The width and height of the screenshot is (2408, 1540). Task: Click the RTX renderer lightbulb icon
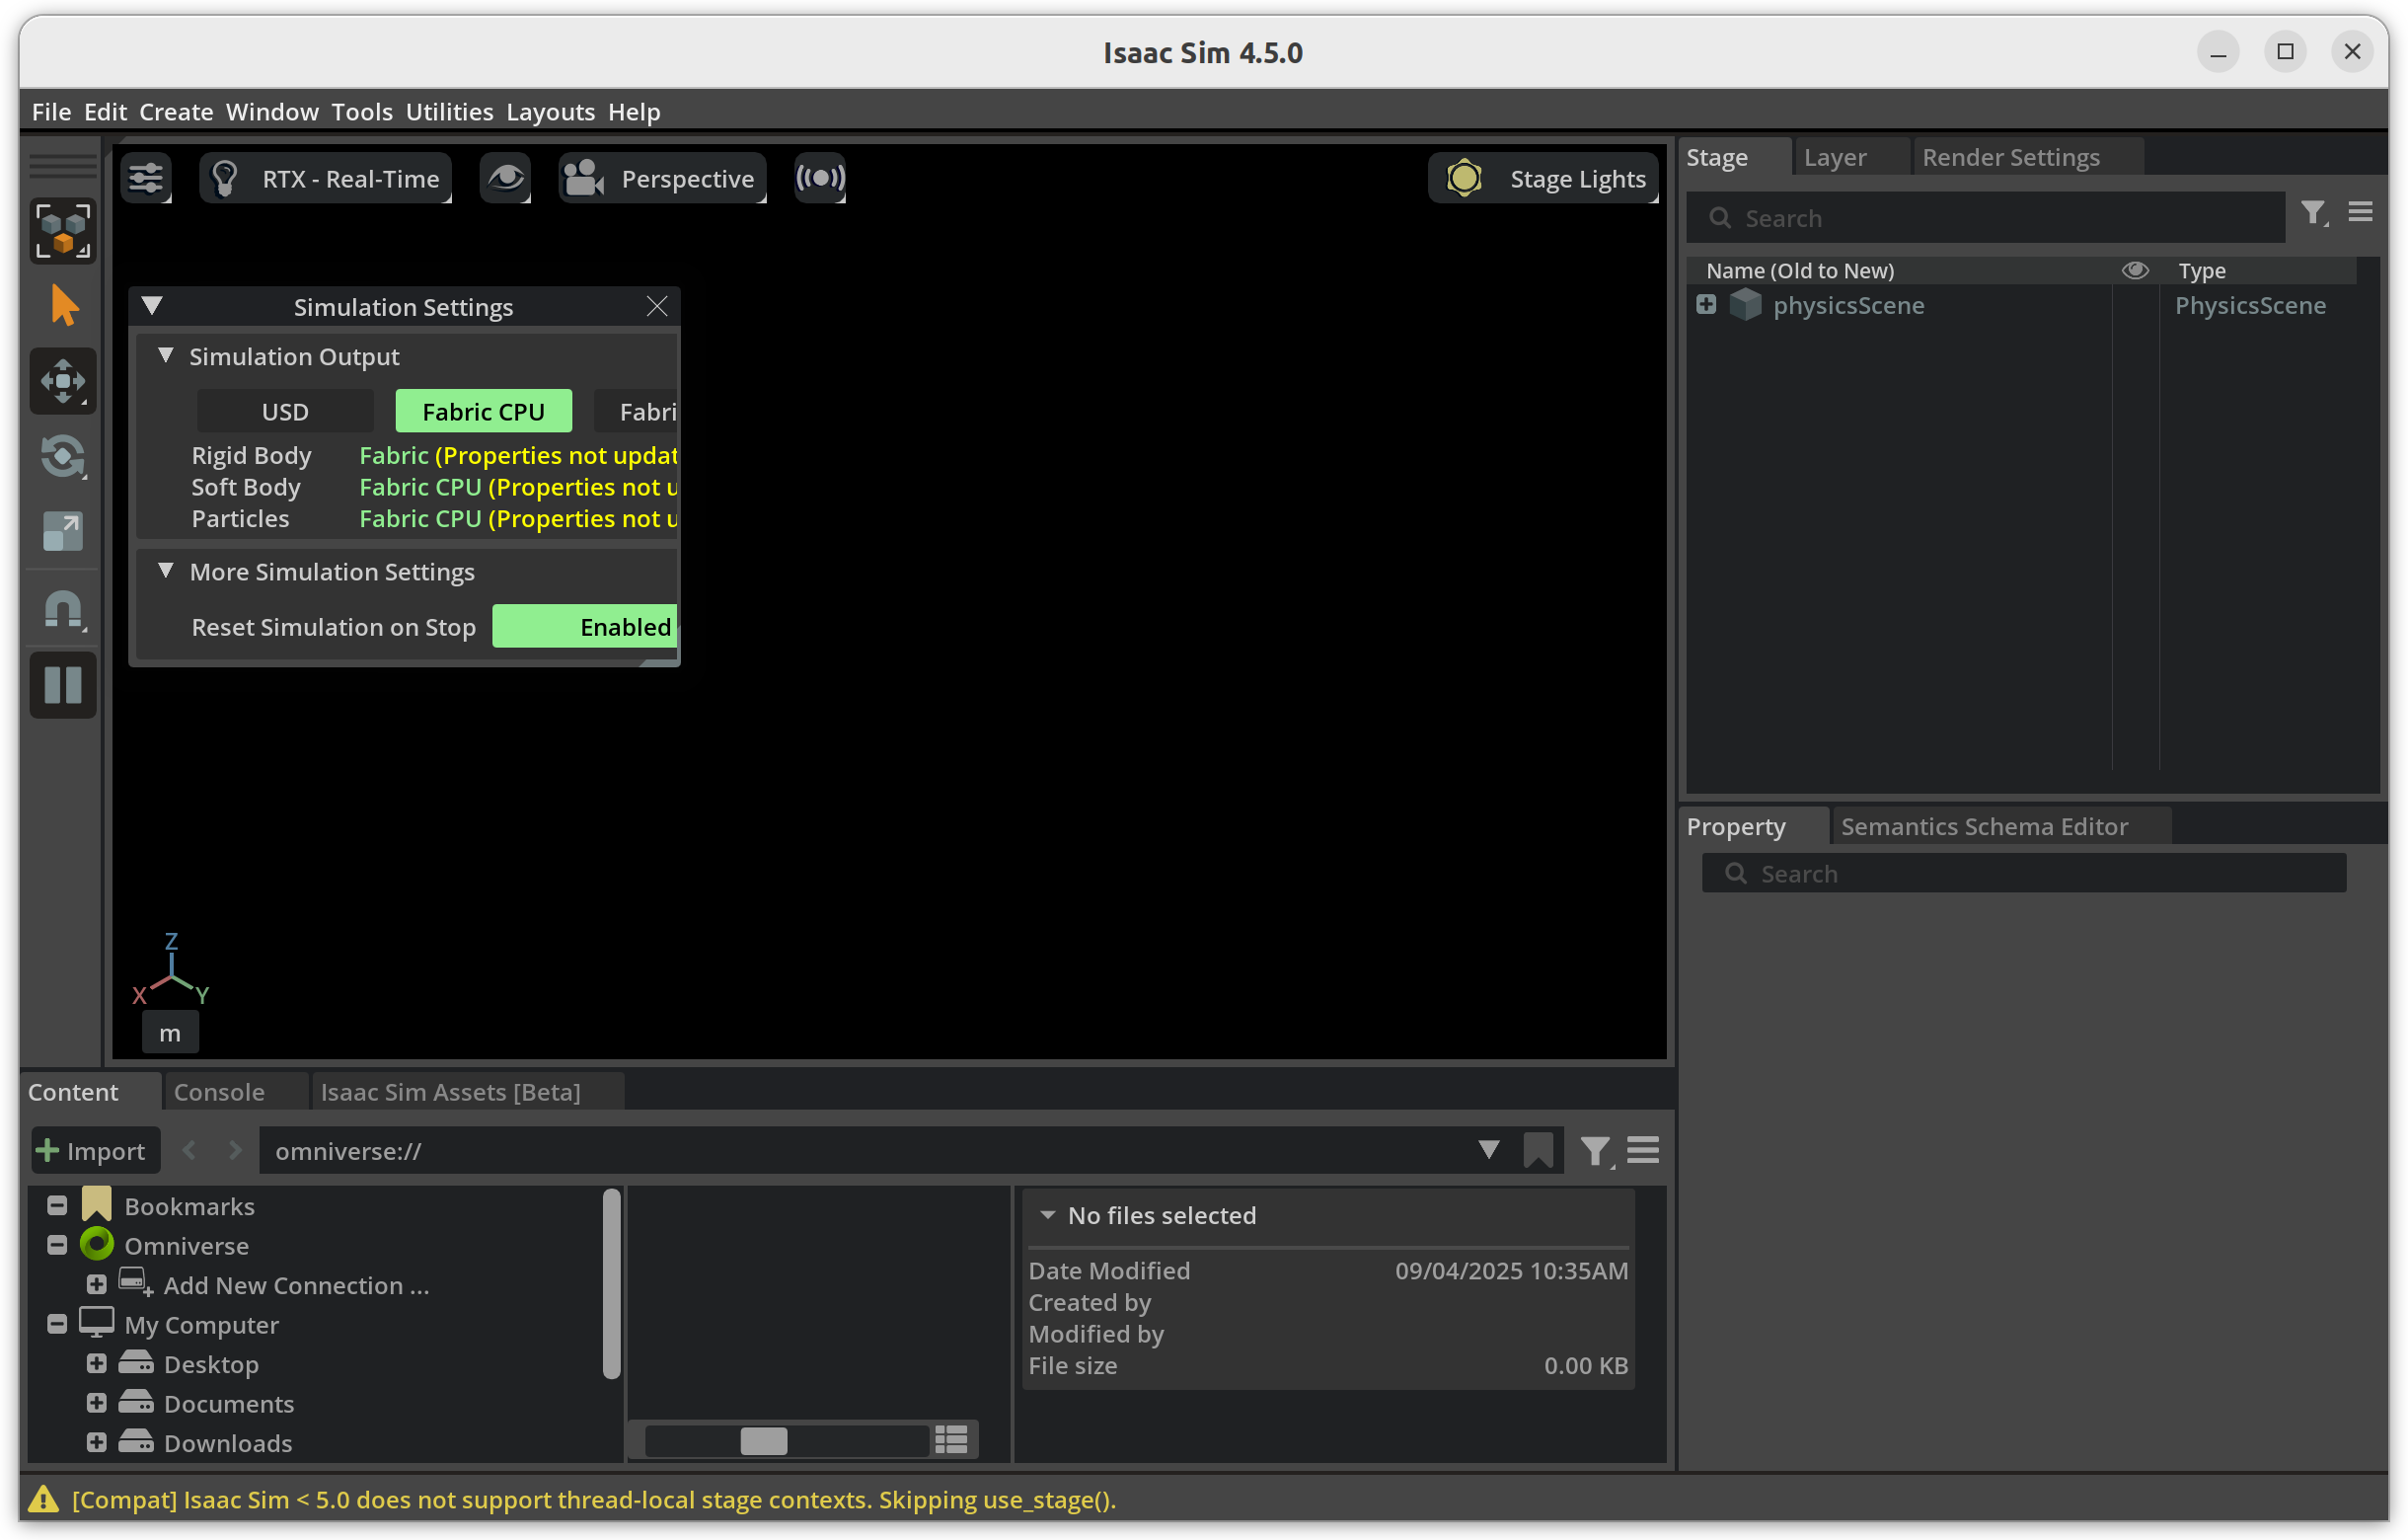[225, 179]
